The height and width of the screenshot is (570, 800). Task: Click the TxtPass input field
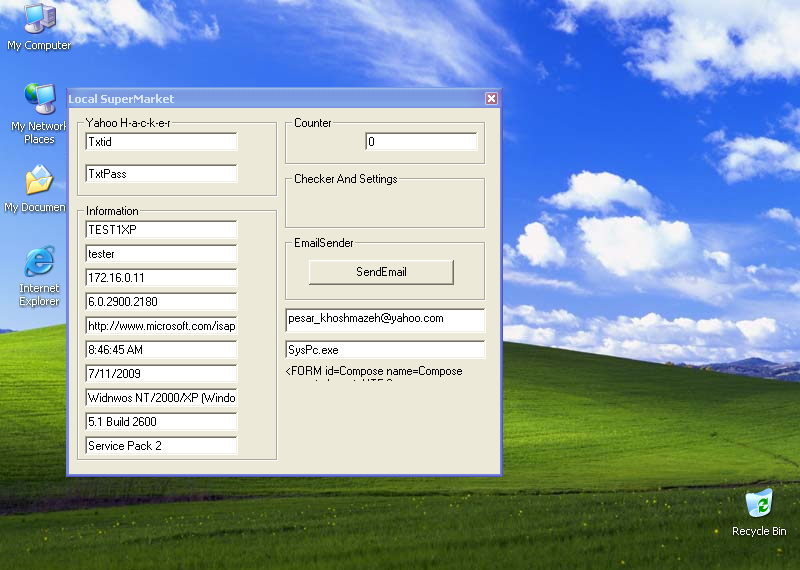(161, 174)
